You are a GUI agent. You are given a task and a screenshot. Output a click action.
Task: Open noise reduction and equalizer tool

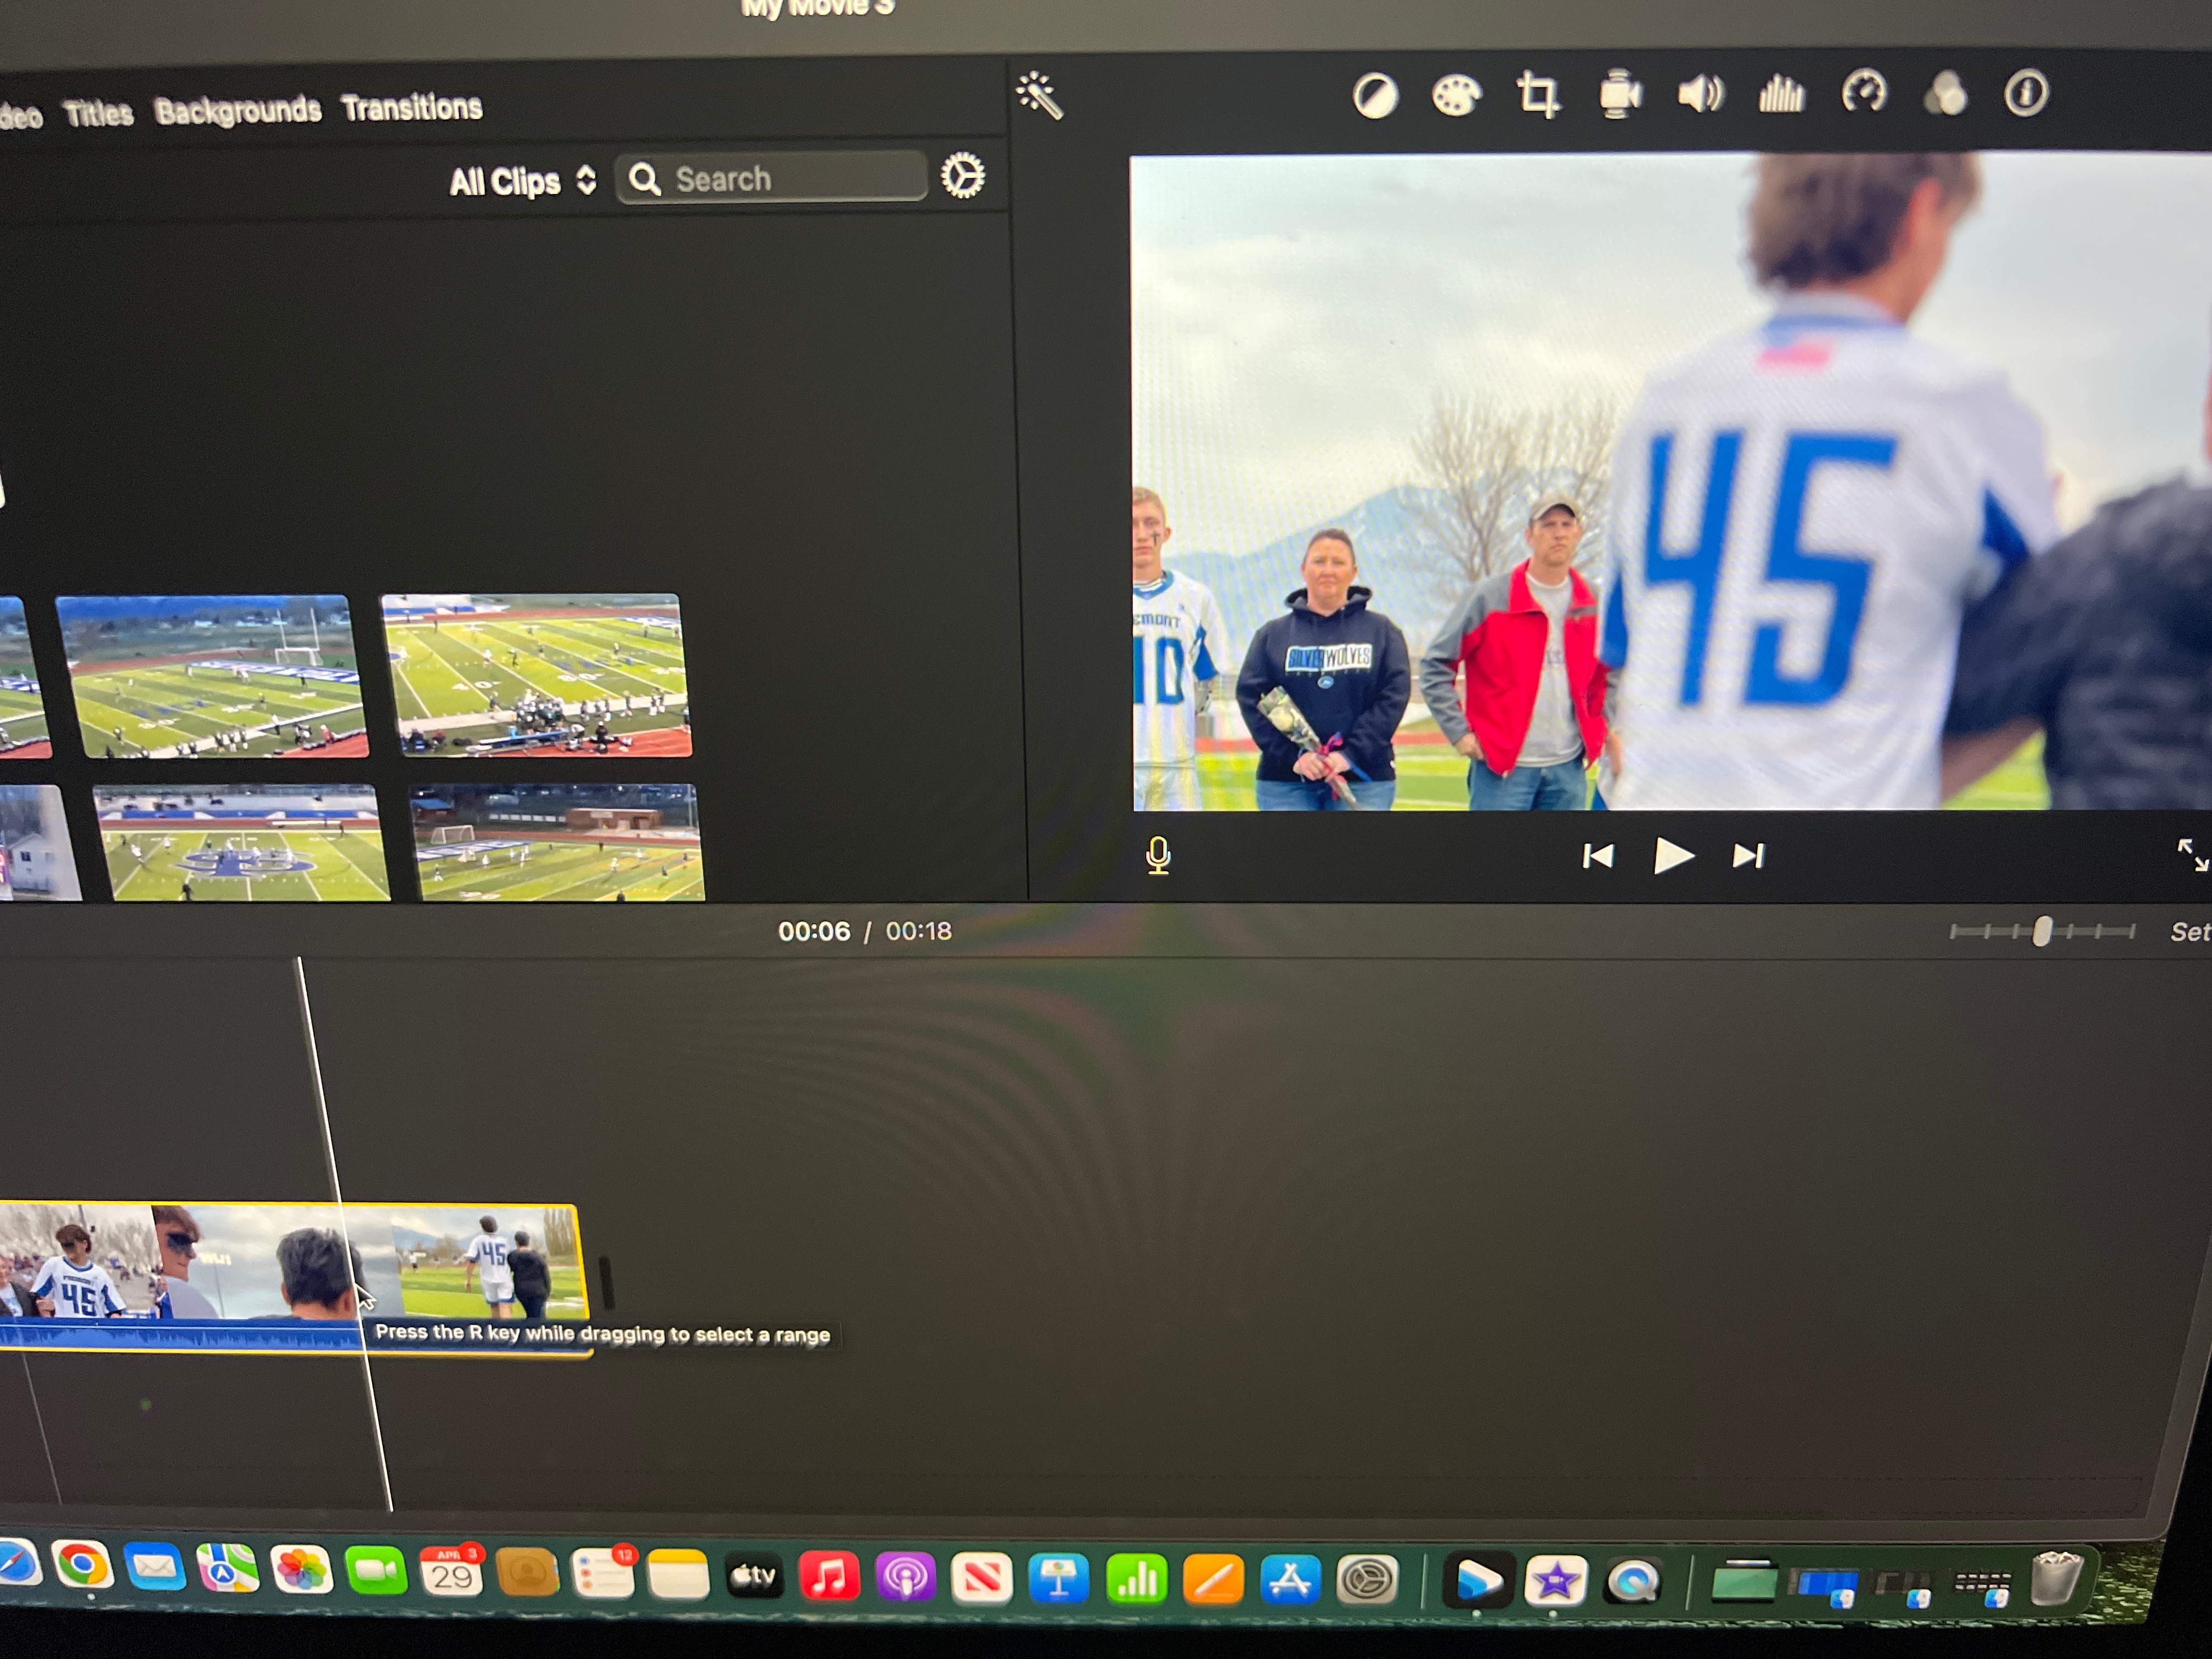(x=1781, y=95)
